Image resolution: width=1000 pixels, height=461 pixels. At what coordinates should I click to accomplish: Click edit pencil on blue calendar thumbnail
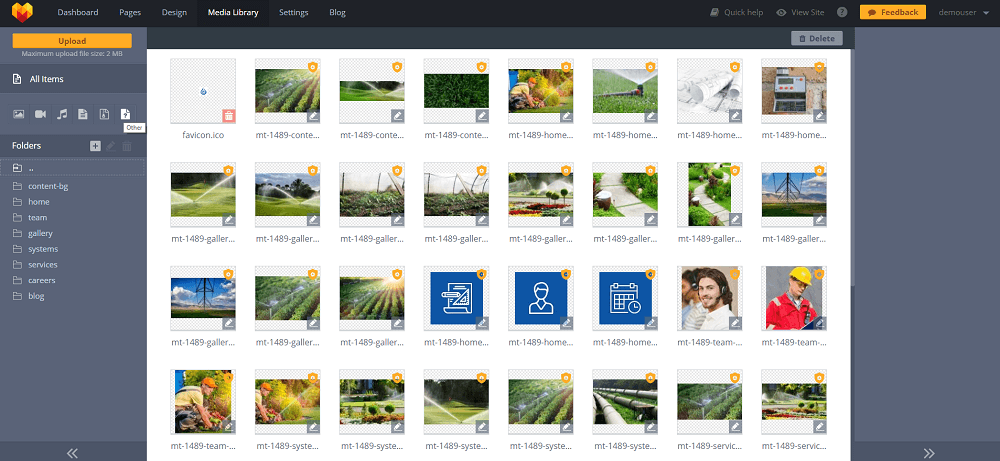(x=650, y=323)
